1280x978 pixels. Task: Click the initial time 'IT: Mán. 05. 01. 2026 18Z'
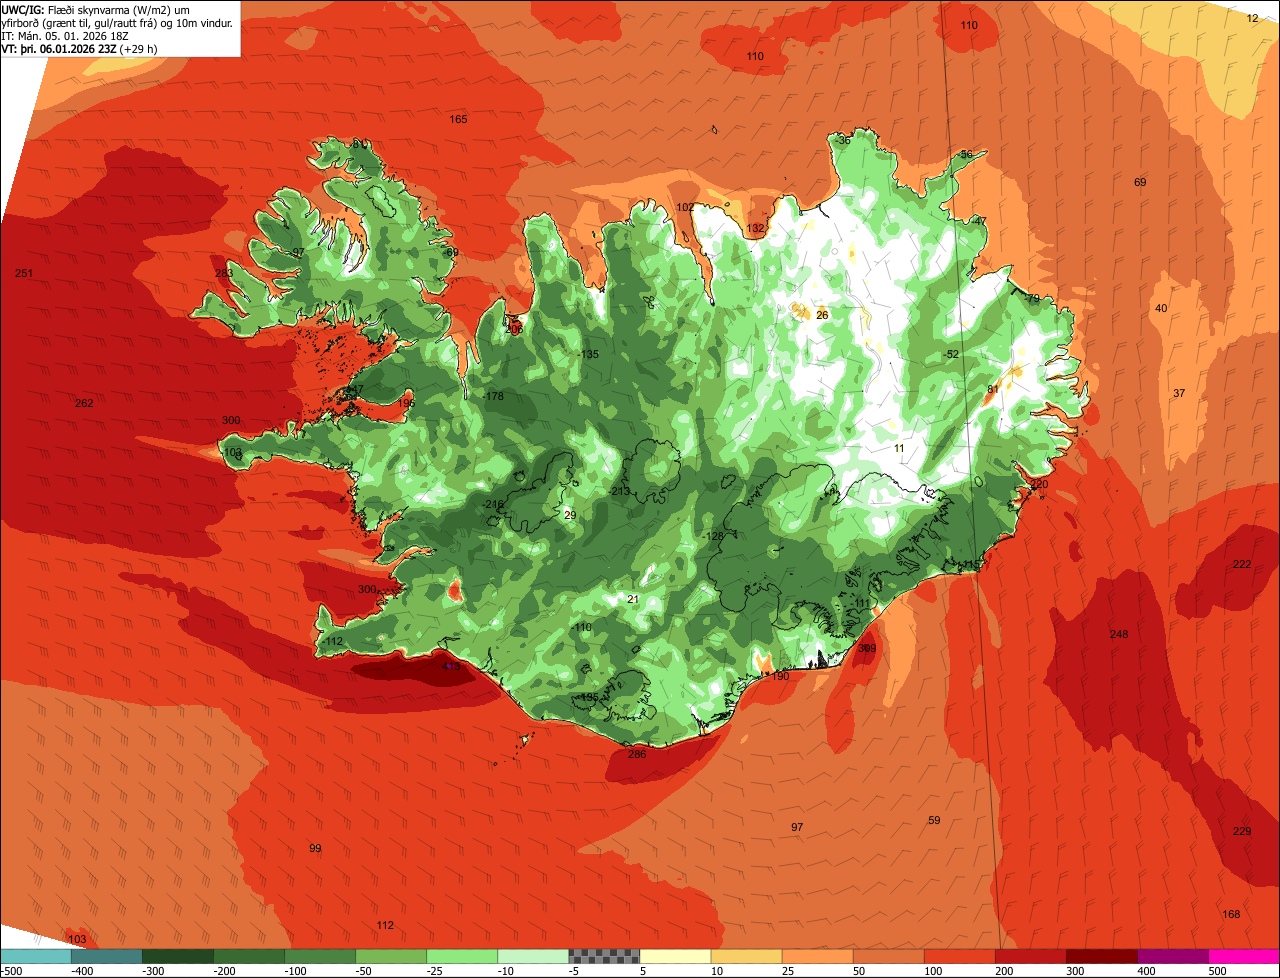[65, 36]
